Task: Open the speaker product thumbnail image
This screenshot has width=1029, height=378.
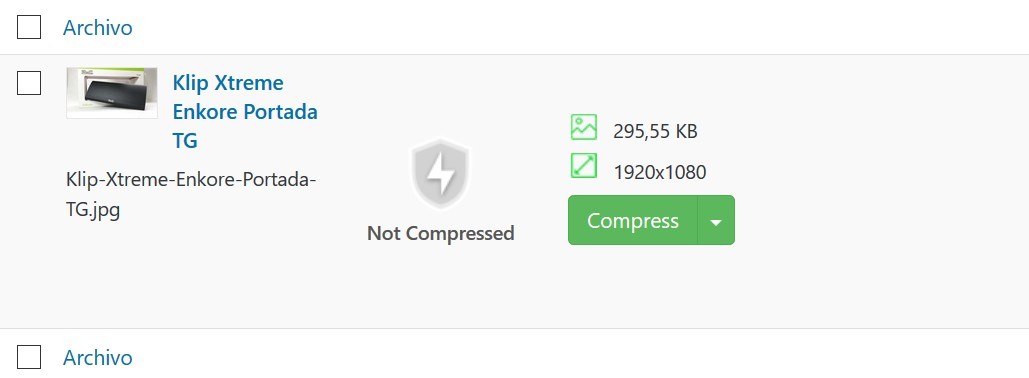Action: pos(112,93)
